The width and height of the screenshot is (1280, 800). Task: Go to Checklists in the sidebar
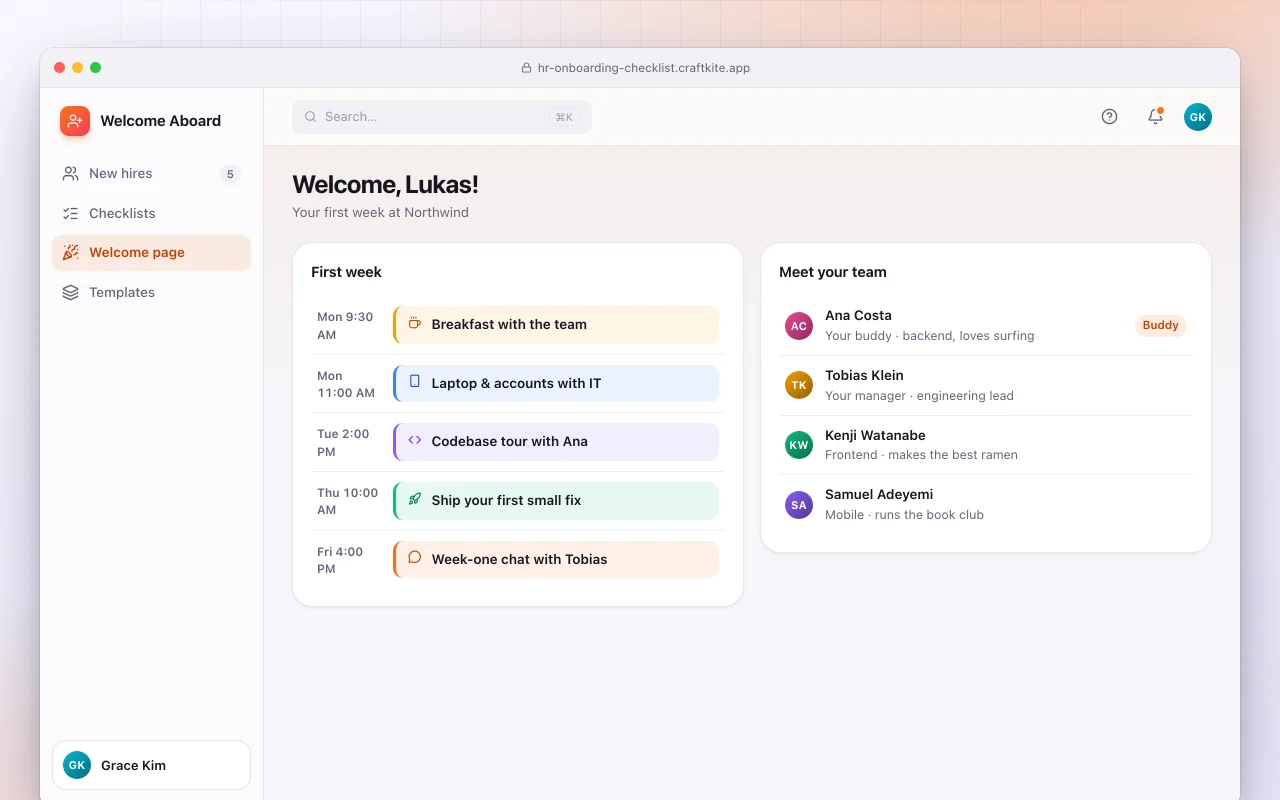pos(151,213)
